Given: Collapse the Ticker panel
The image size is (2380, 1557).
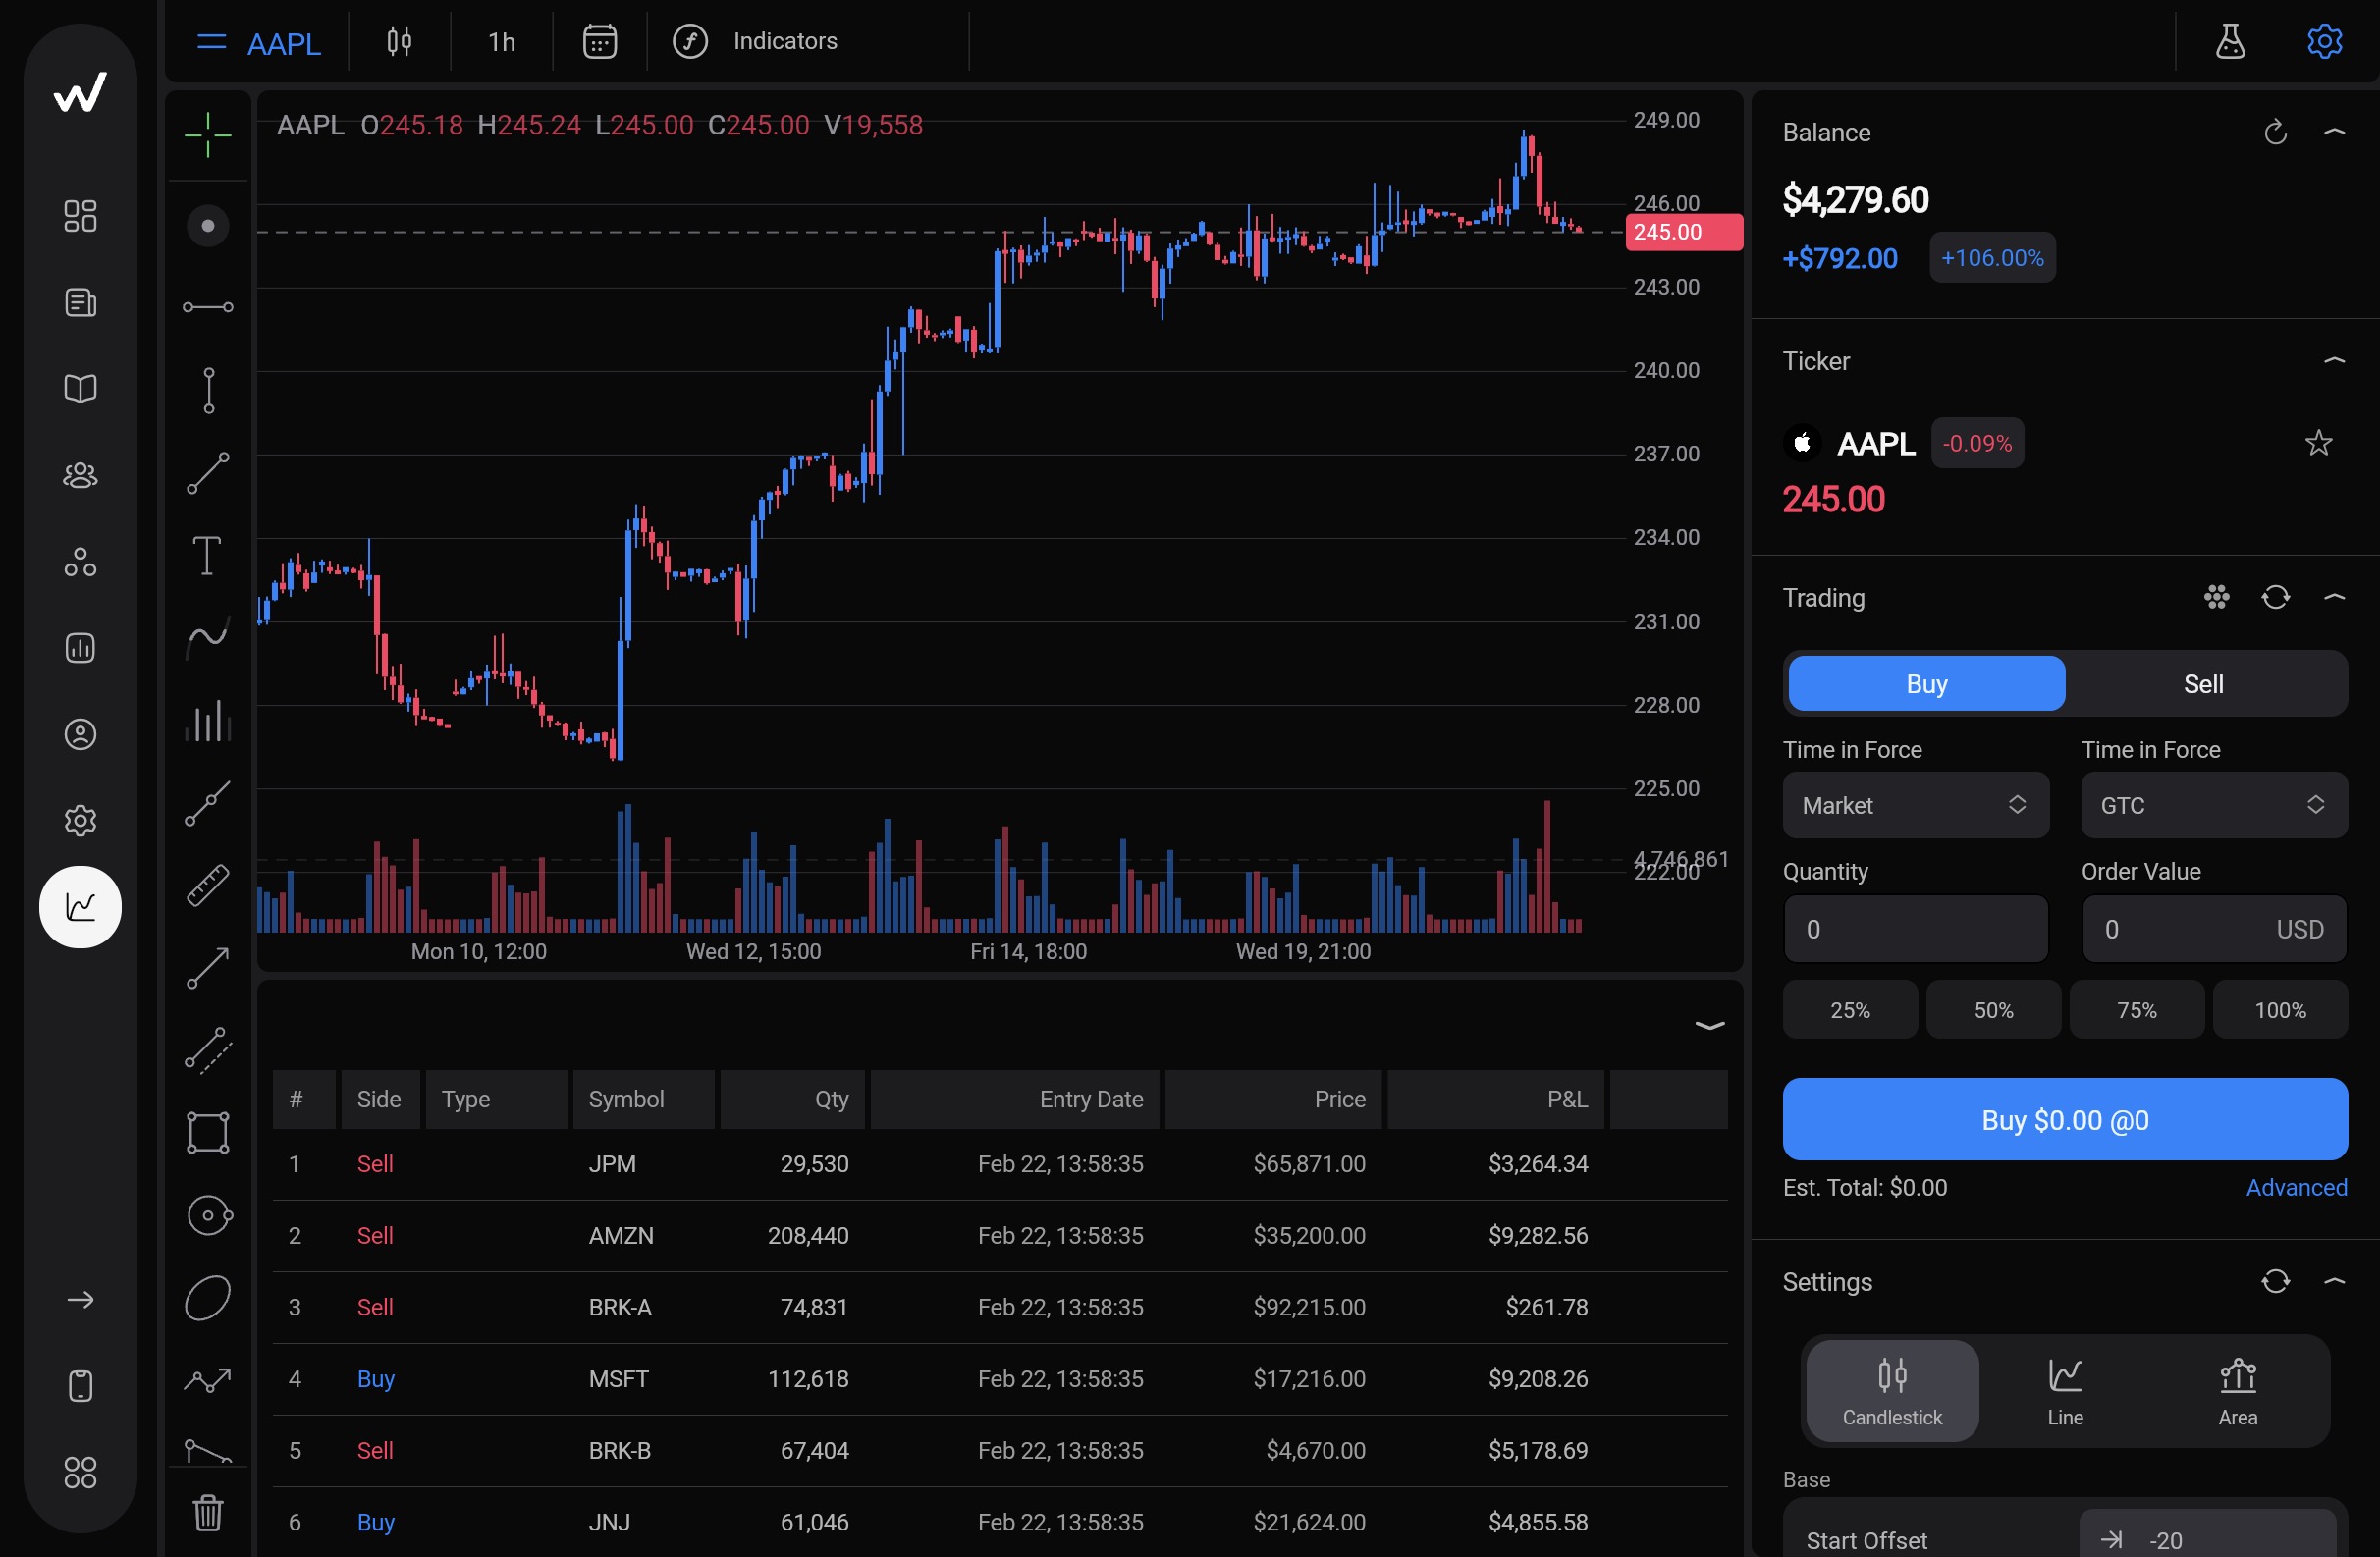Looking at the screenshot, I should click(x=2334, y=361).
